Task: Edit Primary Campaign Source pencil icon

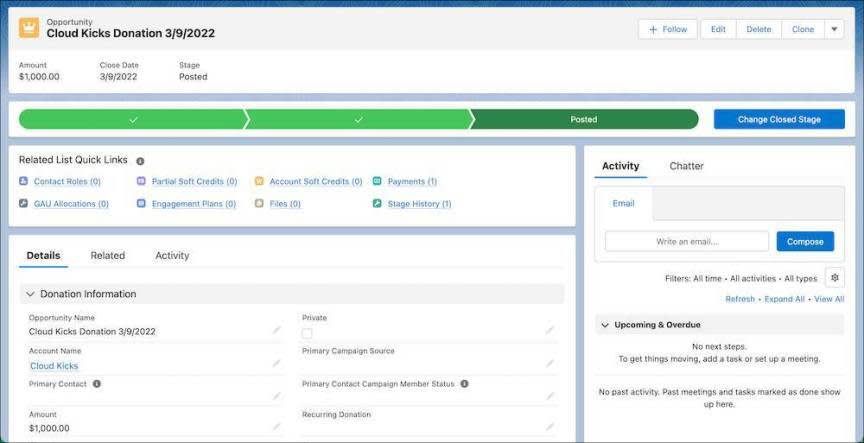Action: pos(549,363)
